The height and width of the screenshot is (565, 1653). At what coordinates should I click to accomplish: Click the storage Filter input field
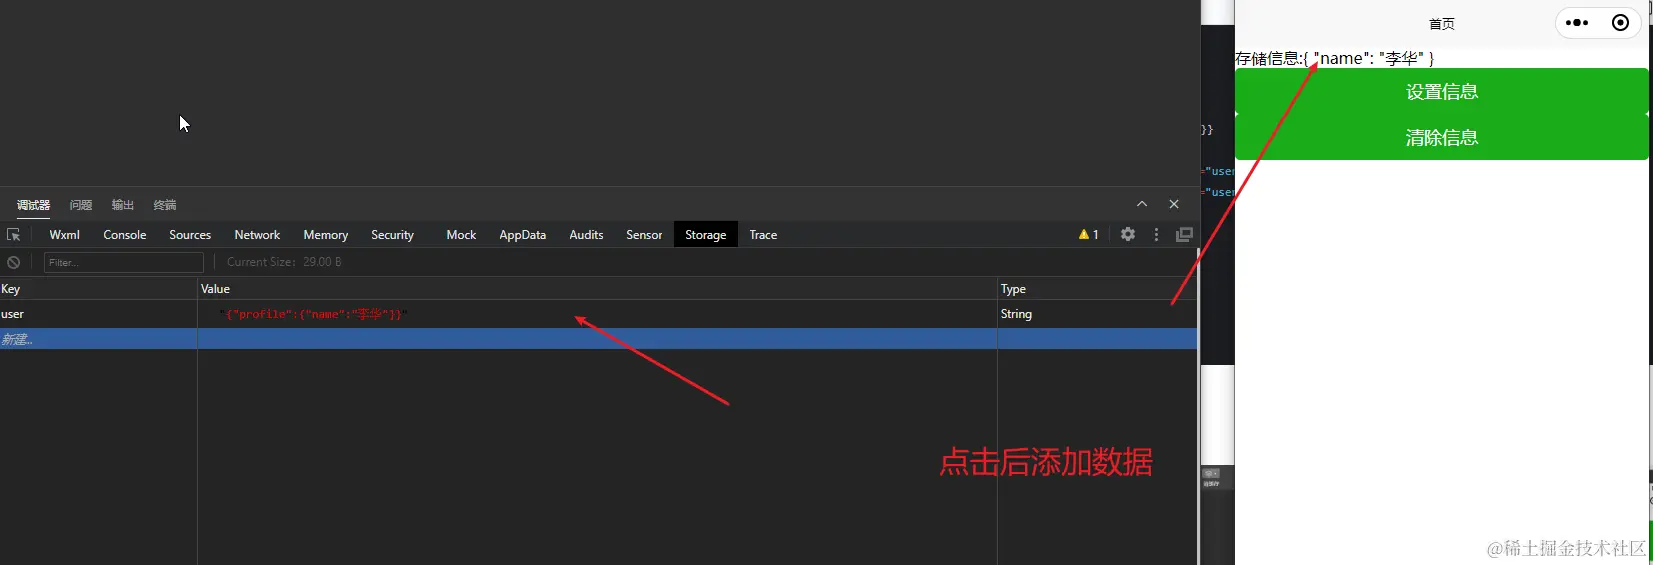[124, 262]
